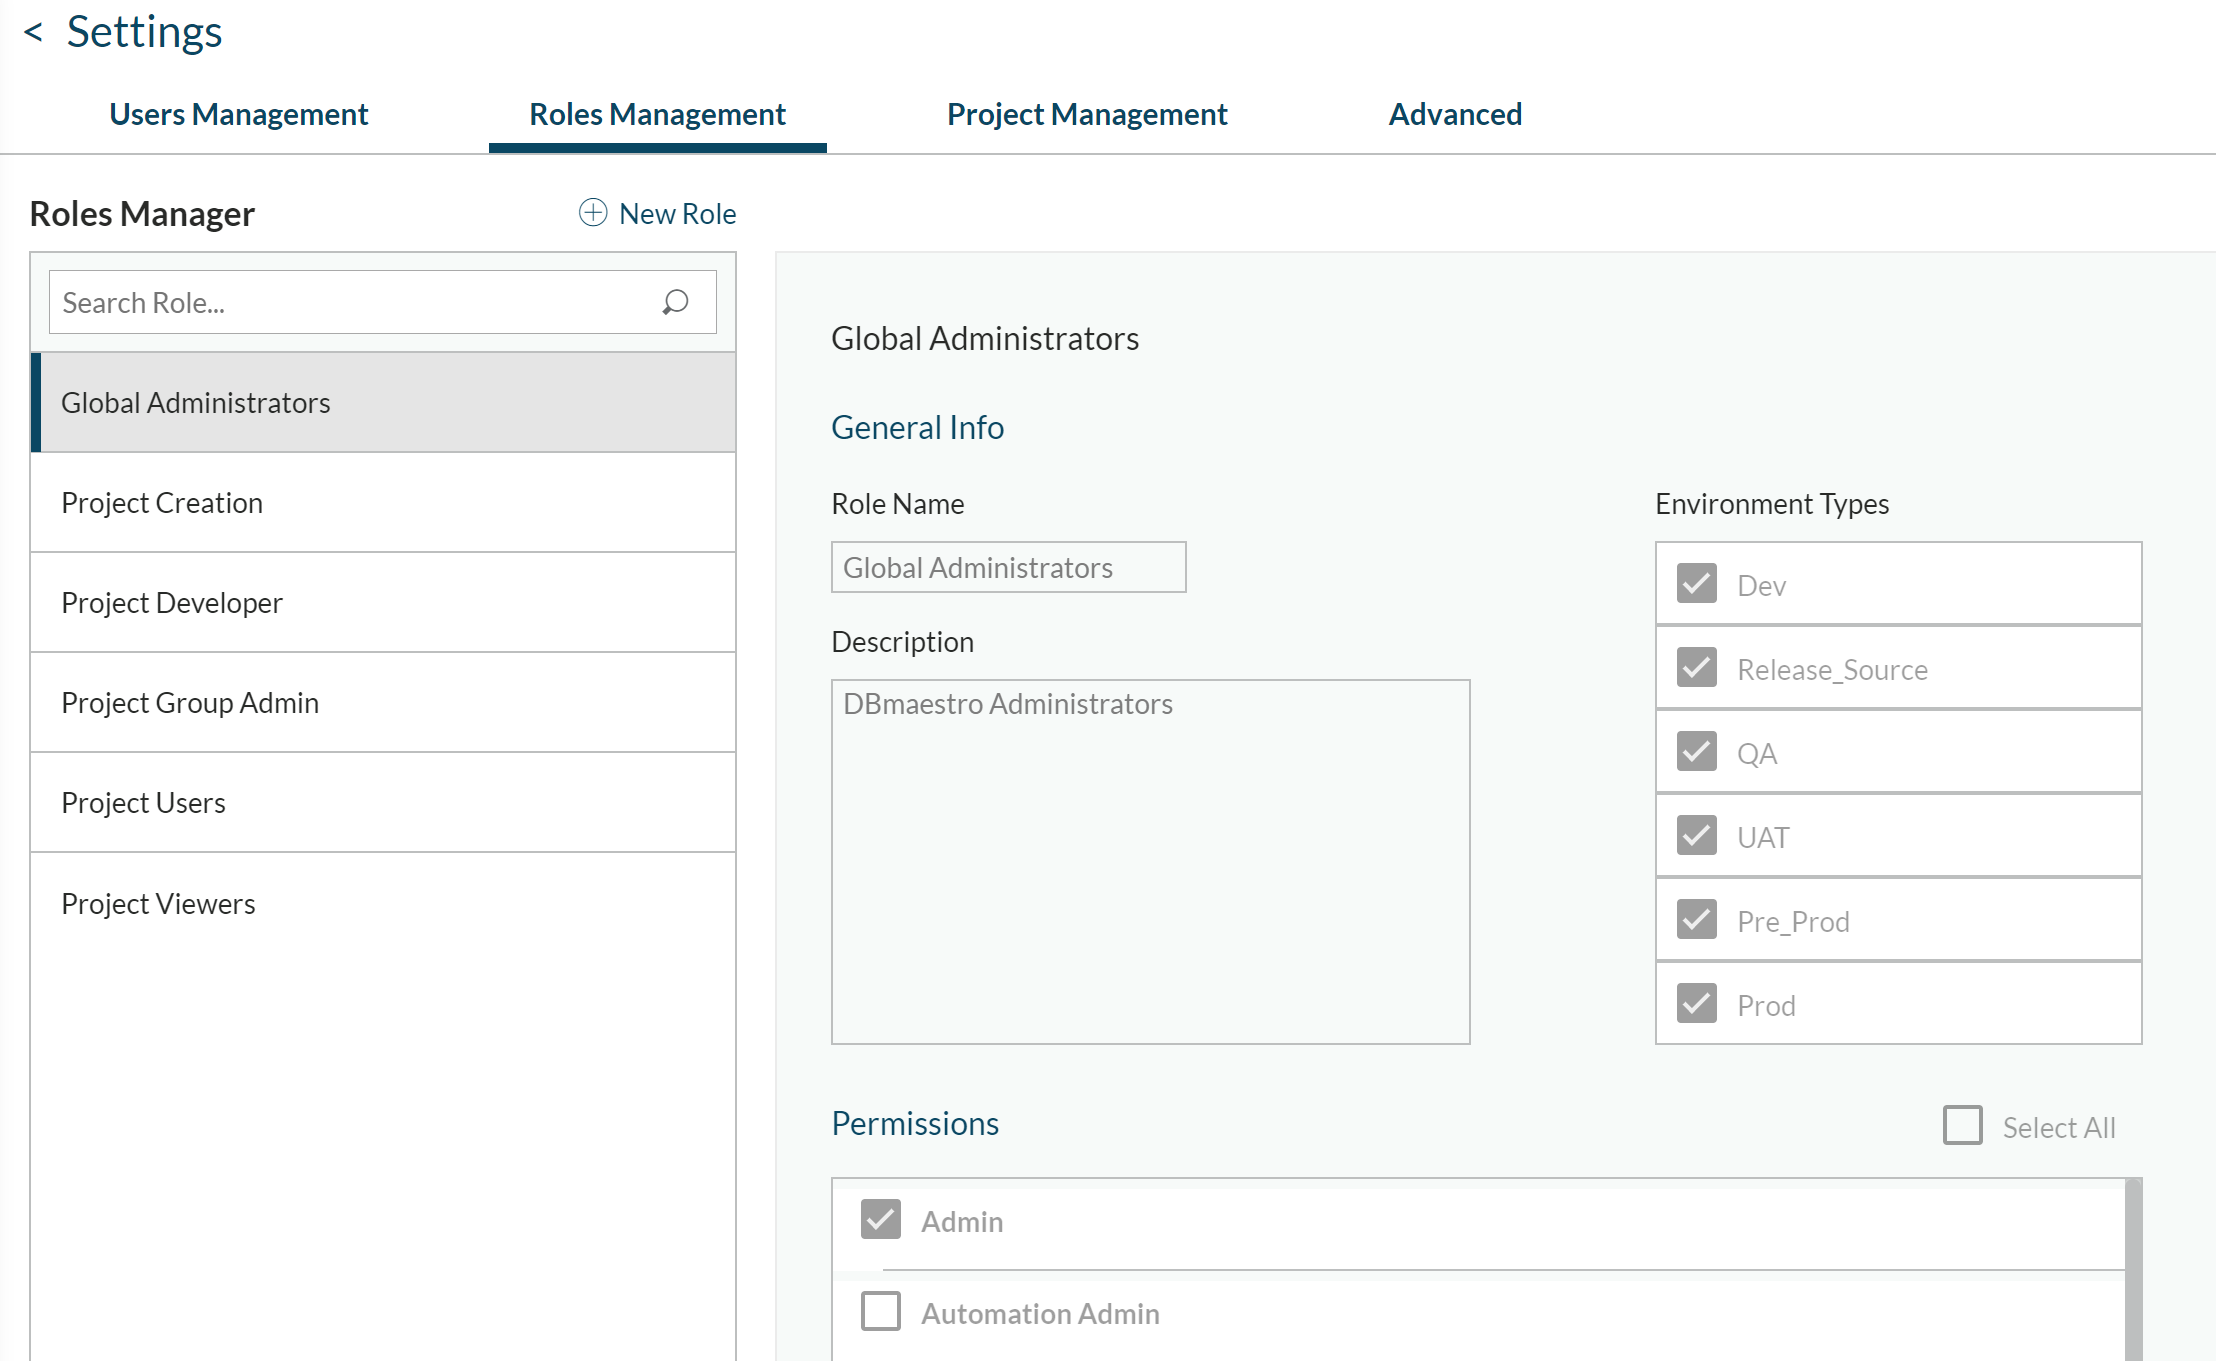This screenshot has height=1361, width=2216.
Task: Check the Automation Admin permission
Action: [880, 1311]
